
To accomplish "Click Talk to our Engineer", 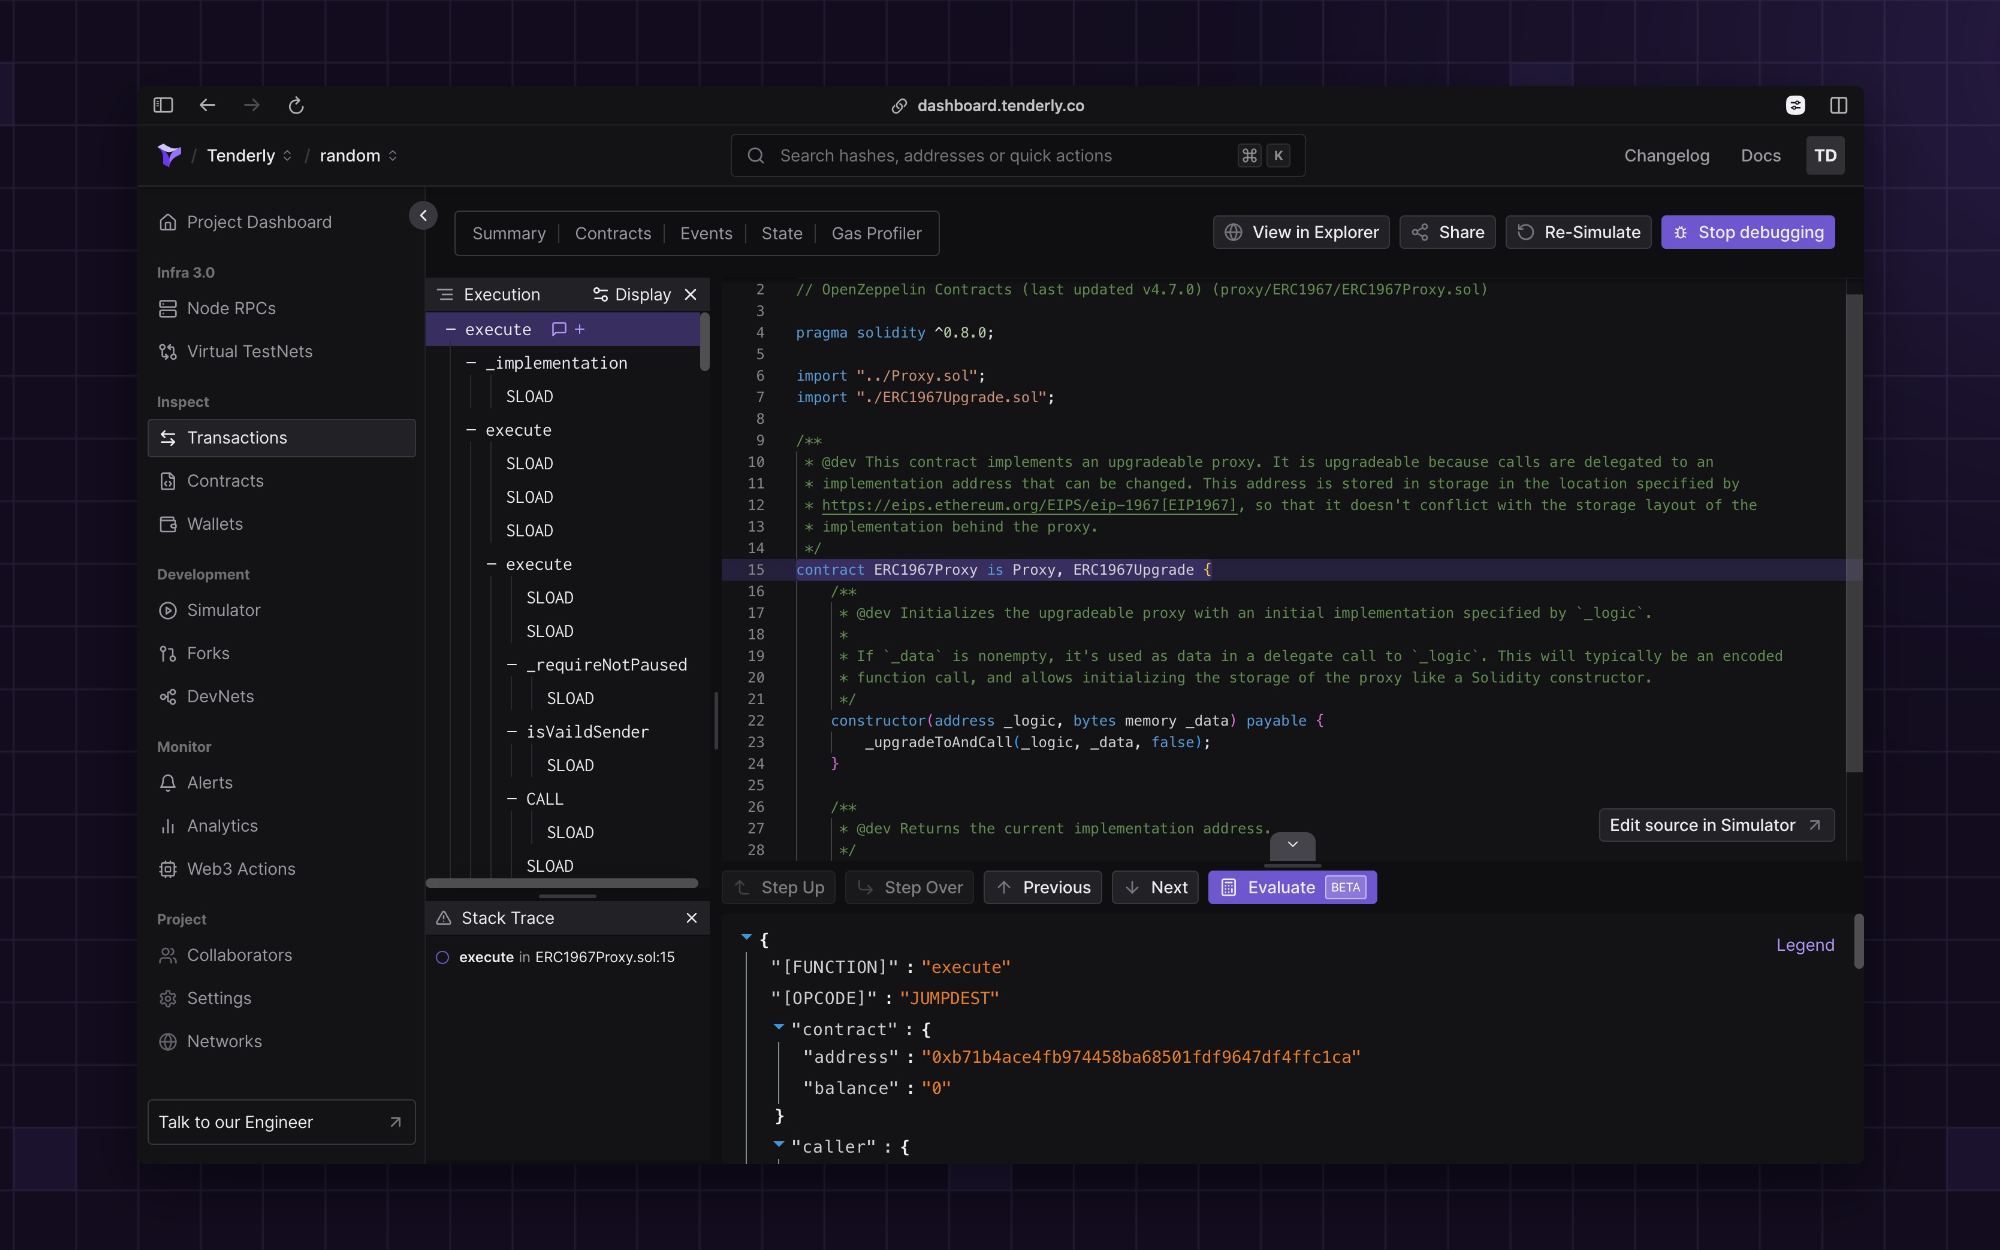I will pos(281,1122).
